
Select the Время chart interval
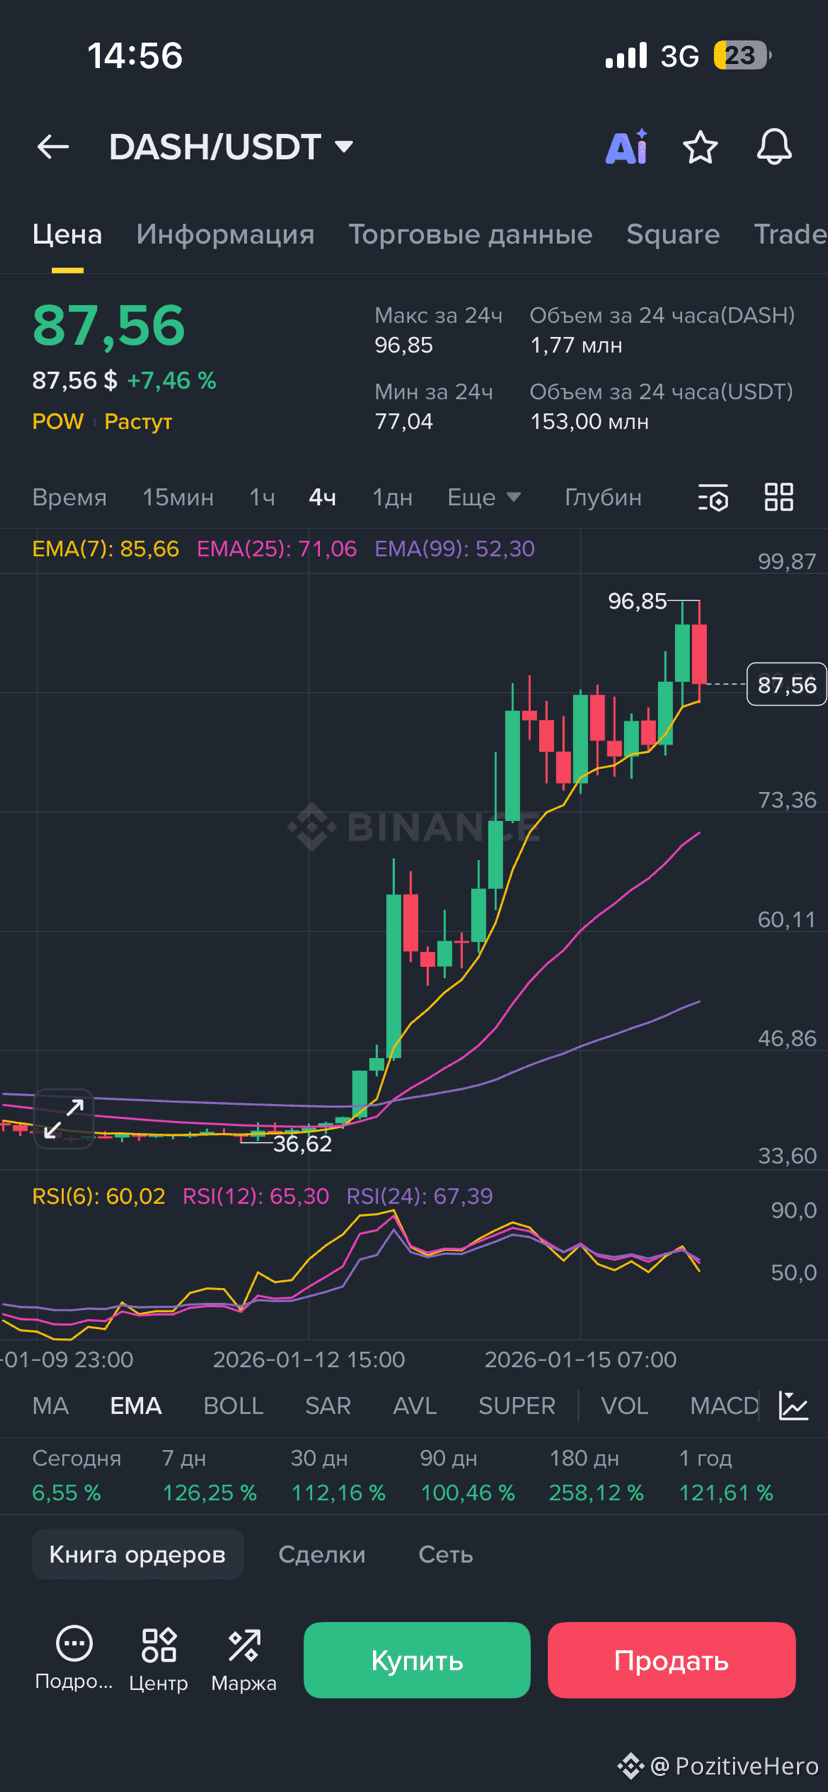[69, 497]
